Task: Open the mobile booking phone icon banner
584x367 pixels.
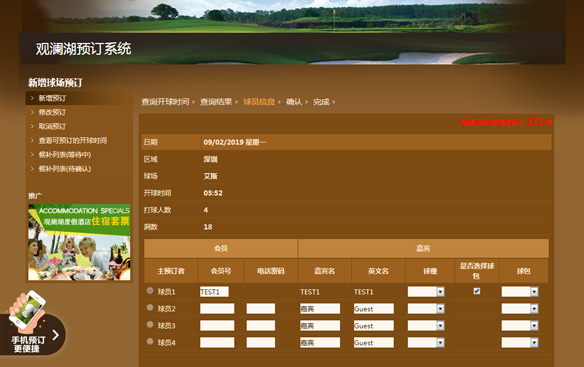Action: (32, 323)
